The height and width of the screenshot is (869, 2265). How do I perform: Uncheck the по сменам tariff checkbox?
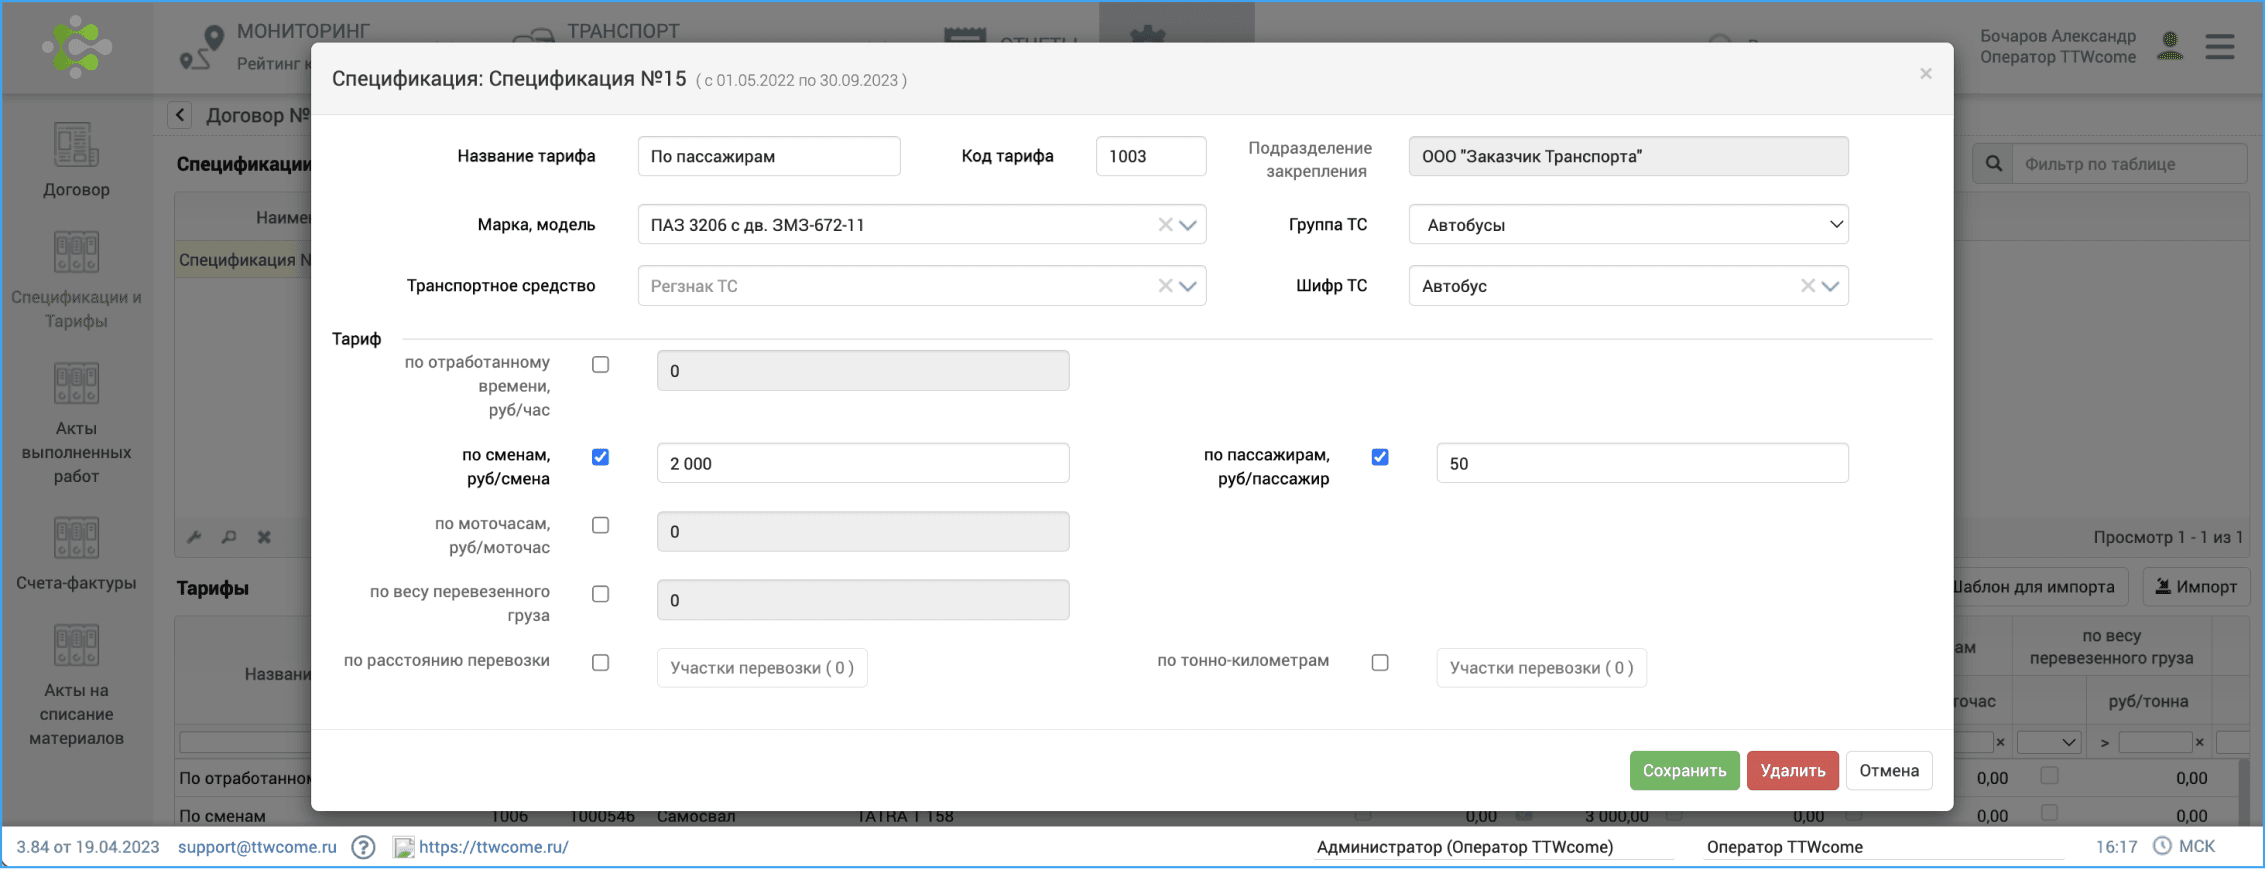point(600,457)
